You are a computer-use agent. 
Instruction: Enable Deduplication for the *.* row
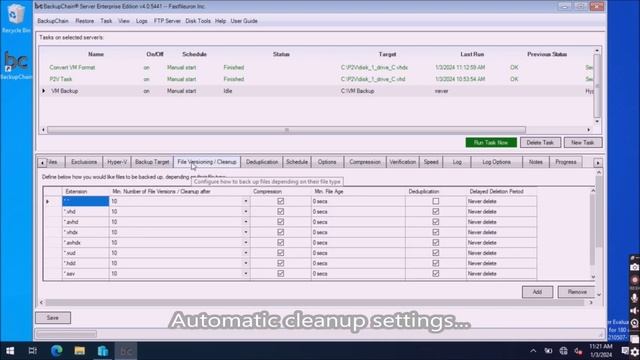[x=436, y=201]
